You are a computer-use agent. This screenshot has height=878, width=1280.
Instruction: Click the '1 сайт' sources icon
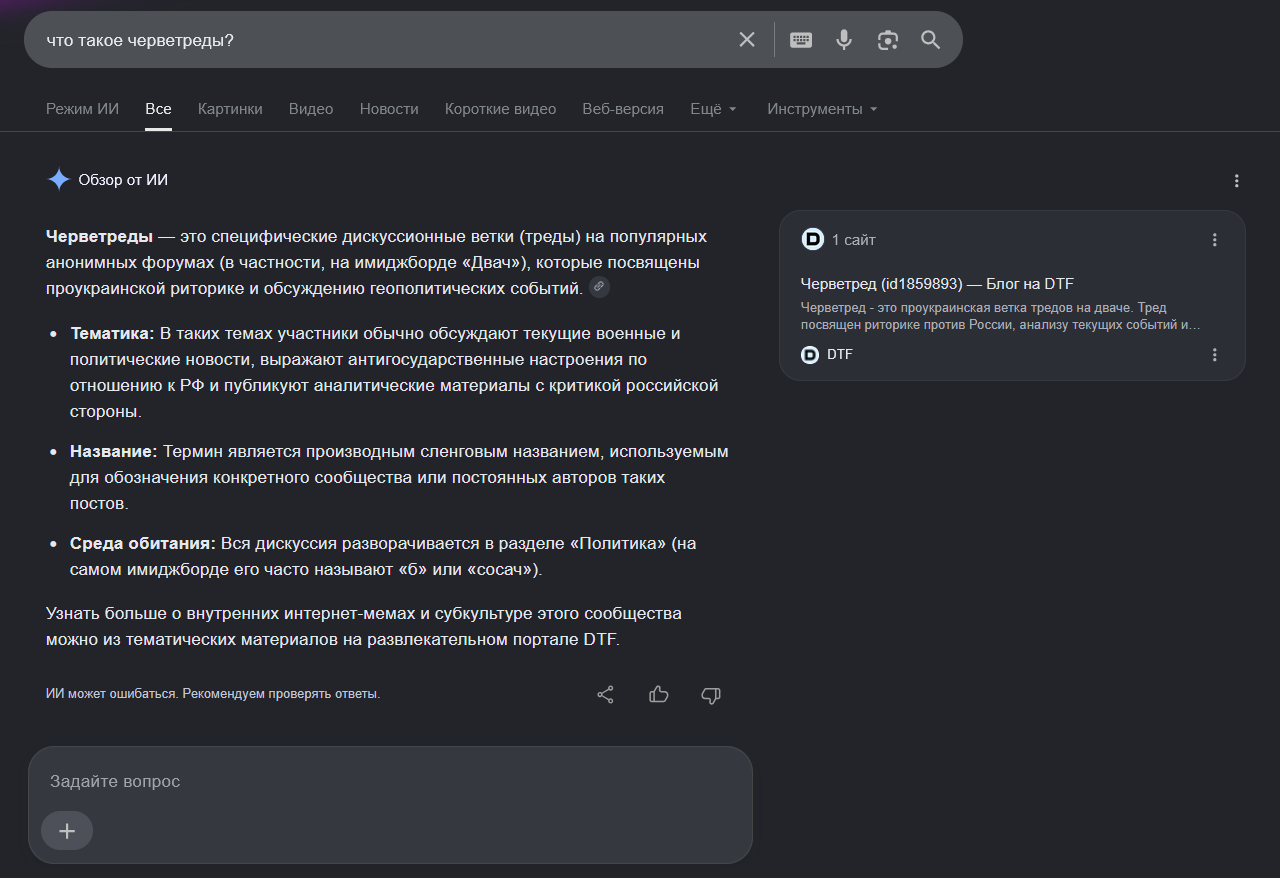812,240
